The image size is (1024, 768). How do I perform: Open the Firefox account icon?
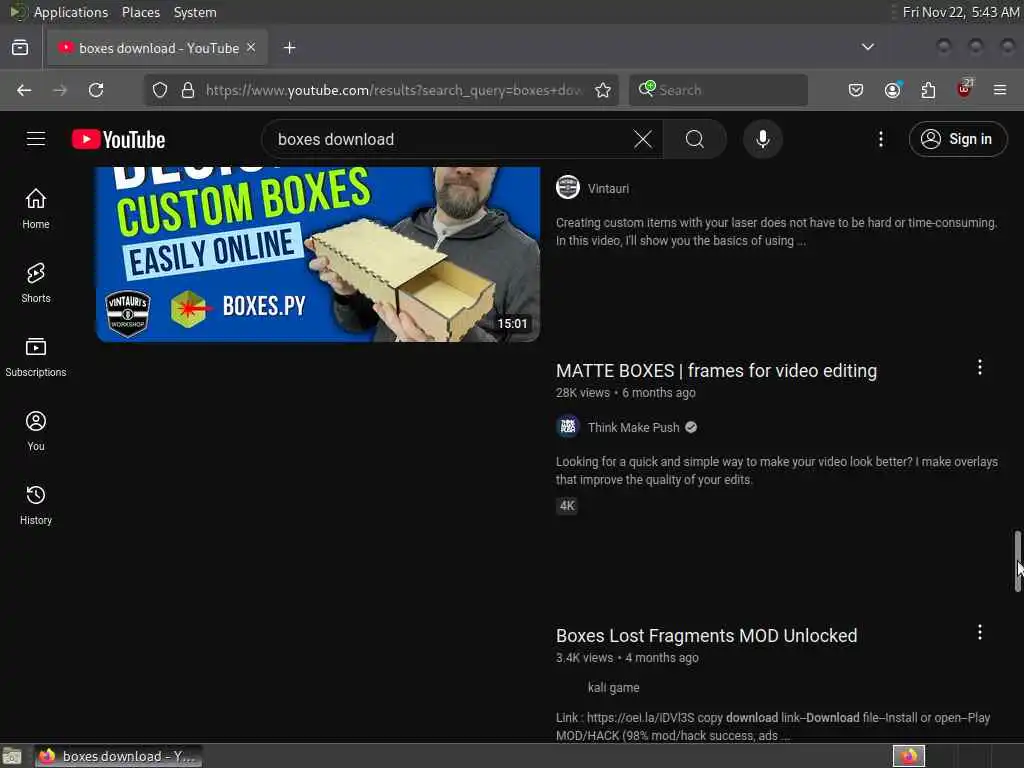click(893, 90)
